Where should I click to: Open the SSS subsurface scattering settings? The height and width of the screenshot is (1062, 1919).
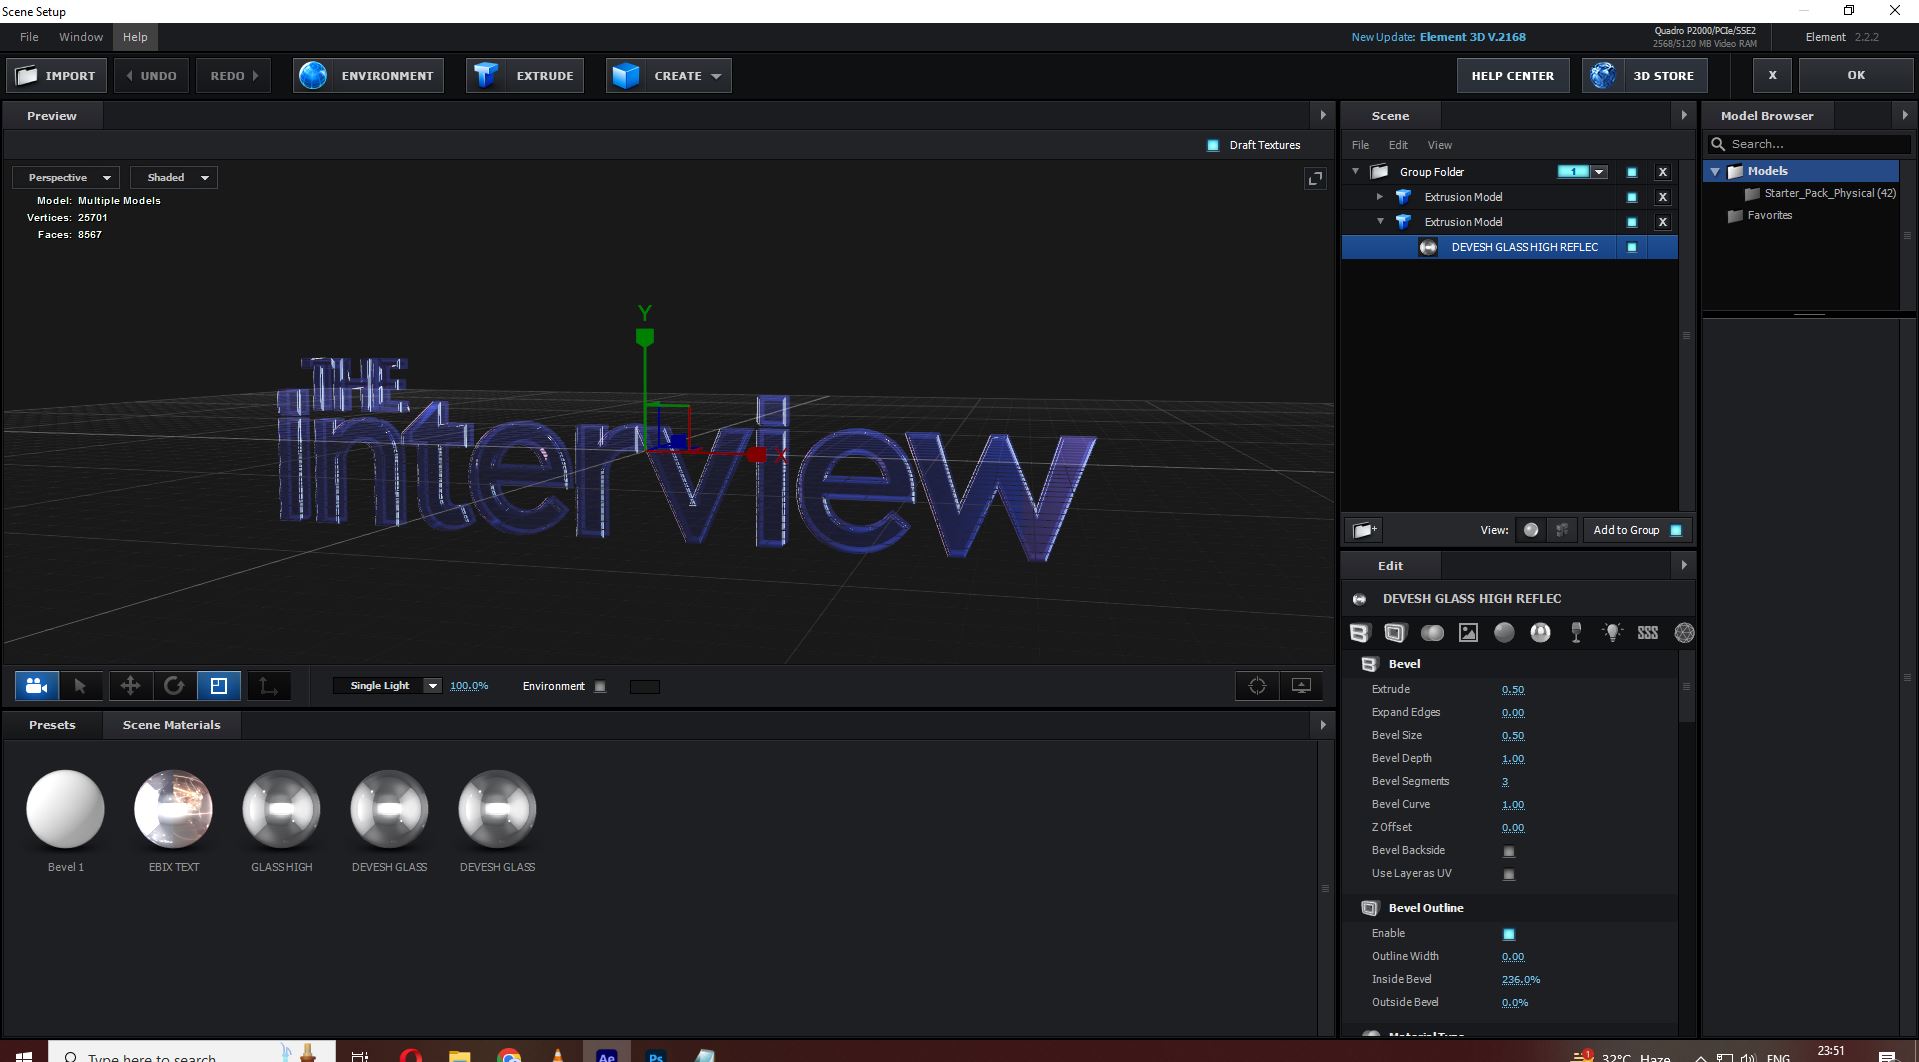click(x=1648, y=633)
